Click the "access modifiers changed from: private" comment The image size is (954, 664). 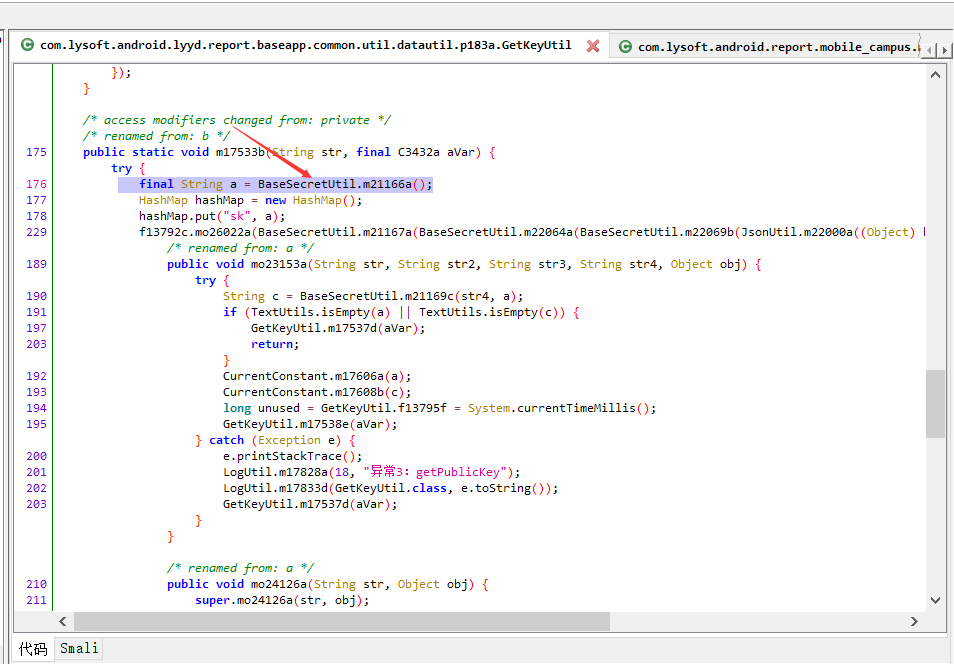click(237, 120)
